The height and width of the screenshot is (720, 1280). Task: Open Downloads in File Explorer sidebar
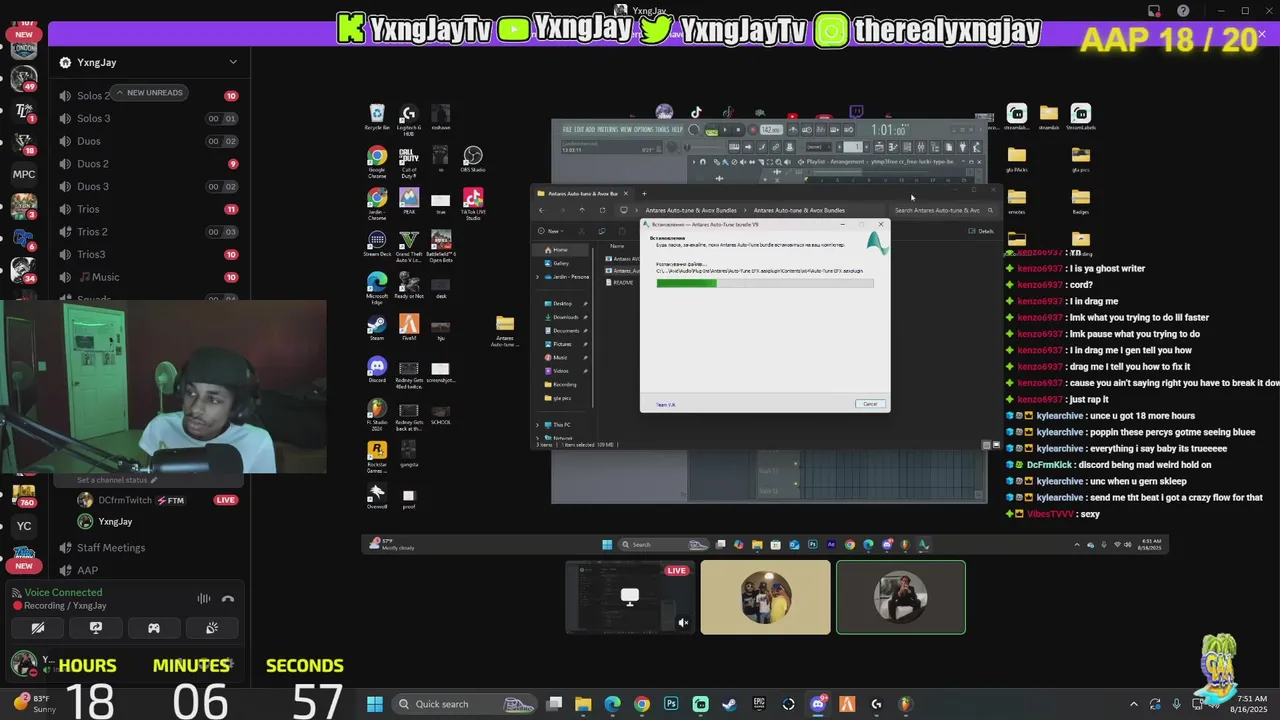[566, 317]
